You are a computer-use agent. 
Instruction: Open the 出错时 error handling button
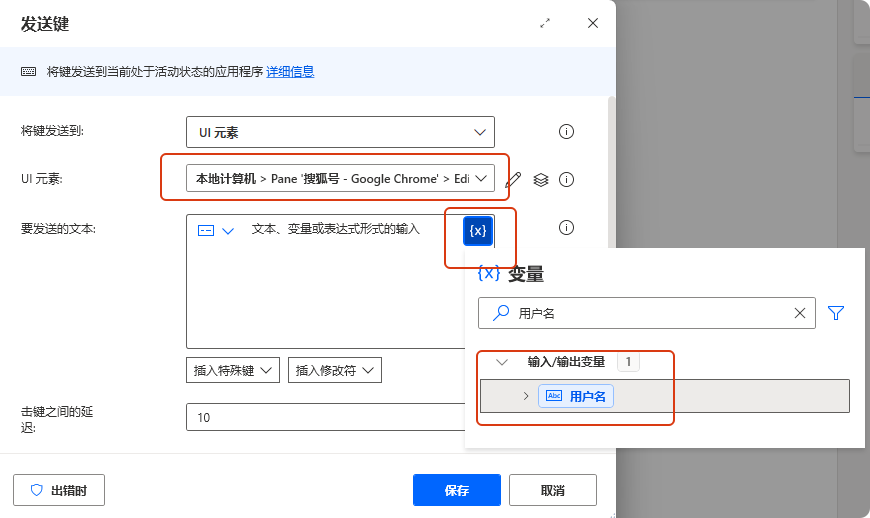(59, 490)
